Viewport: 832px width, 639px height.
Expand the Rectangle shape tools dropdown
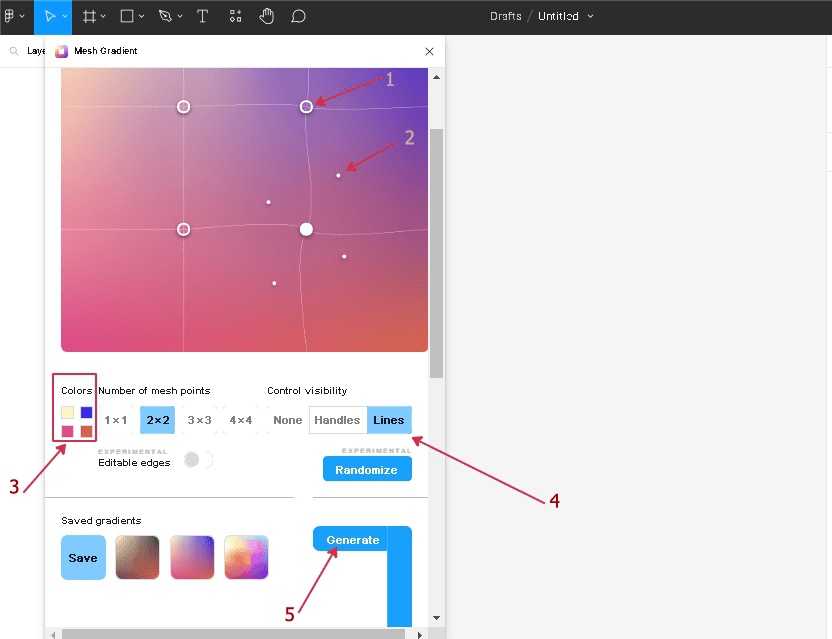142,17
